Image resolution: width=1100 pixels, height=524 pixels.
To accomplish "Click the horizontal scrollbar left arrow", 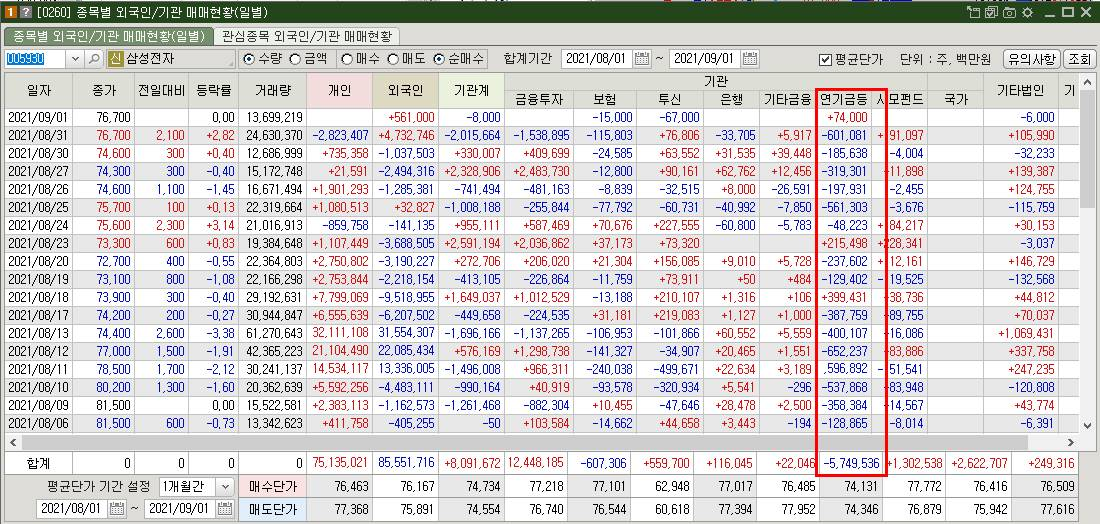I will pyautogui.click(x=11, y=442).
